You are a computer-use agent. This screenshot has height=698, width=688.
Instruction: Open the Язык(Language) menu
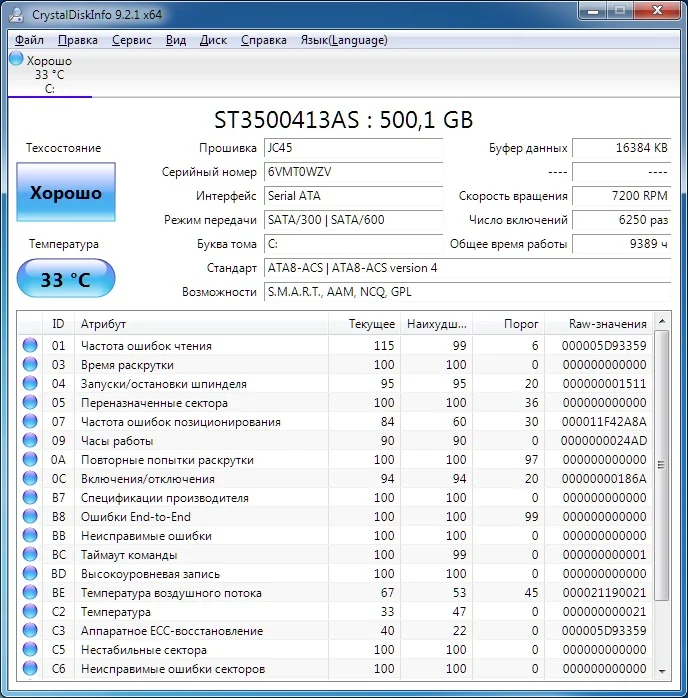pos(344,40)
